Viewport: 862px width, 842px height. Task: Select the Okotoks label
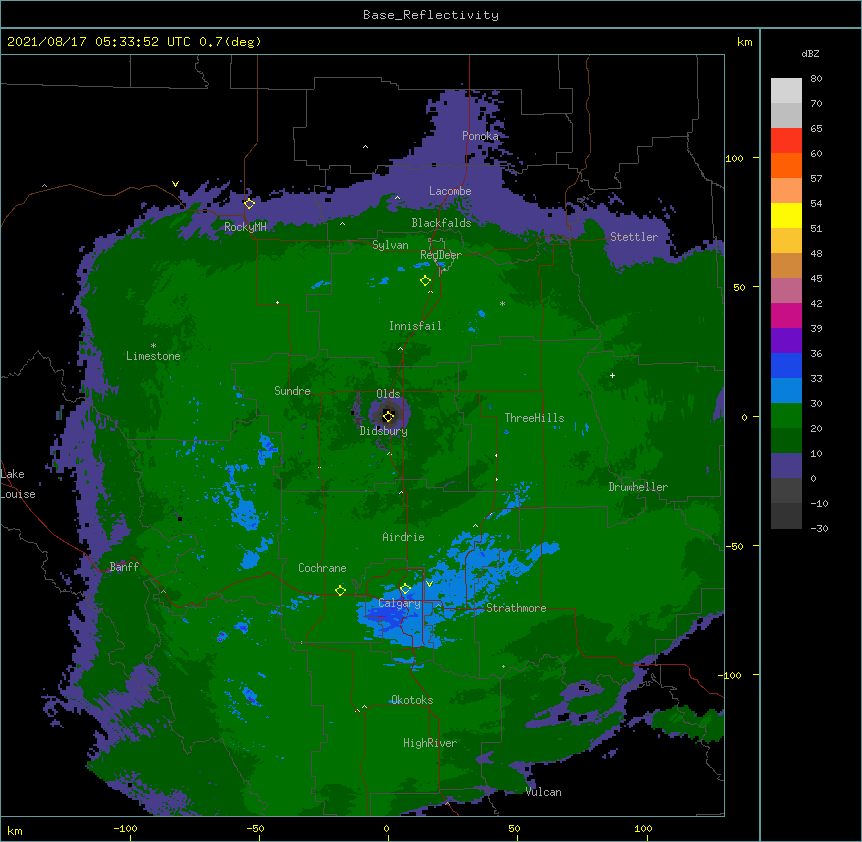[x=412, y=700]
